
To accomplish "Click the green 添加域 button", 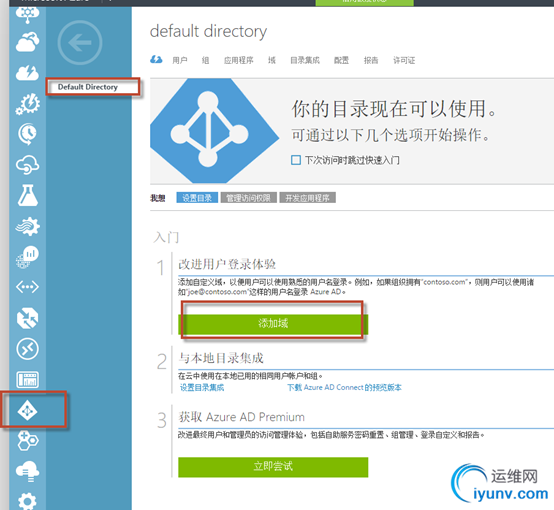I will [273, 324].
